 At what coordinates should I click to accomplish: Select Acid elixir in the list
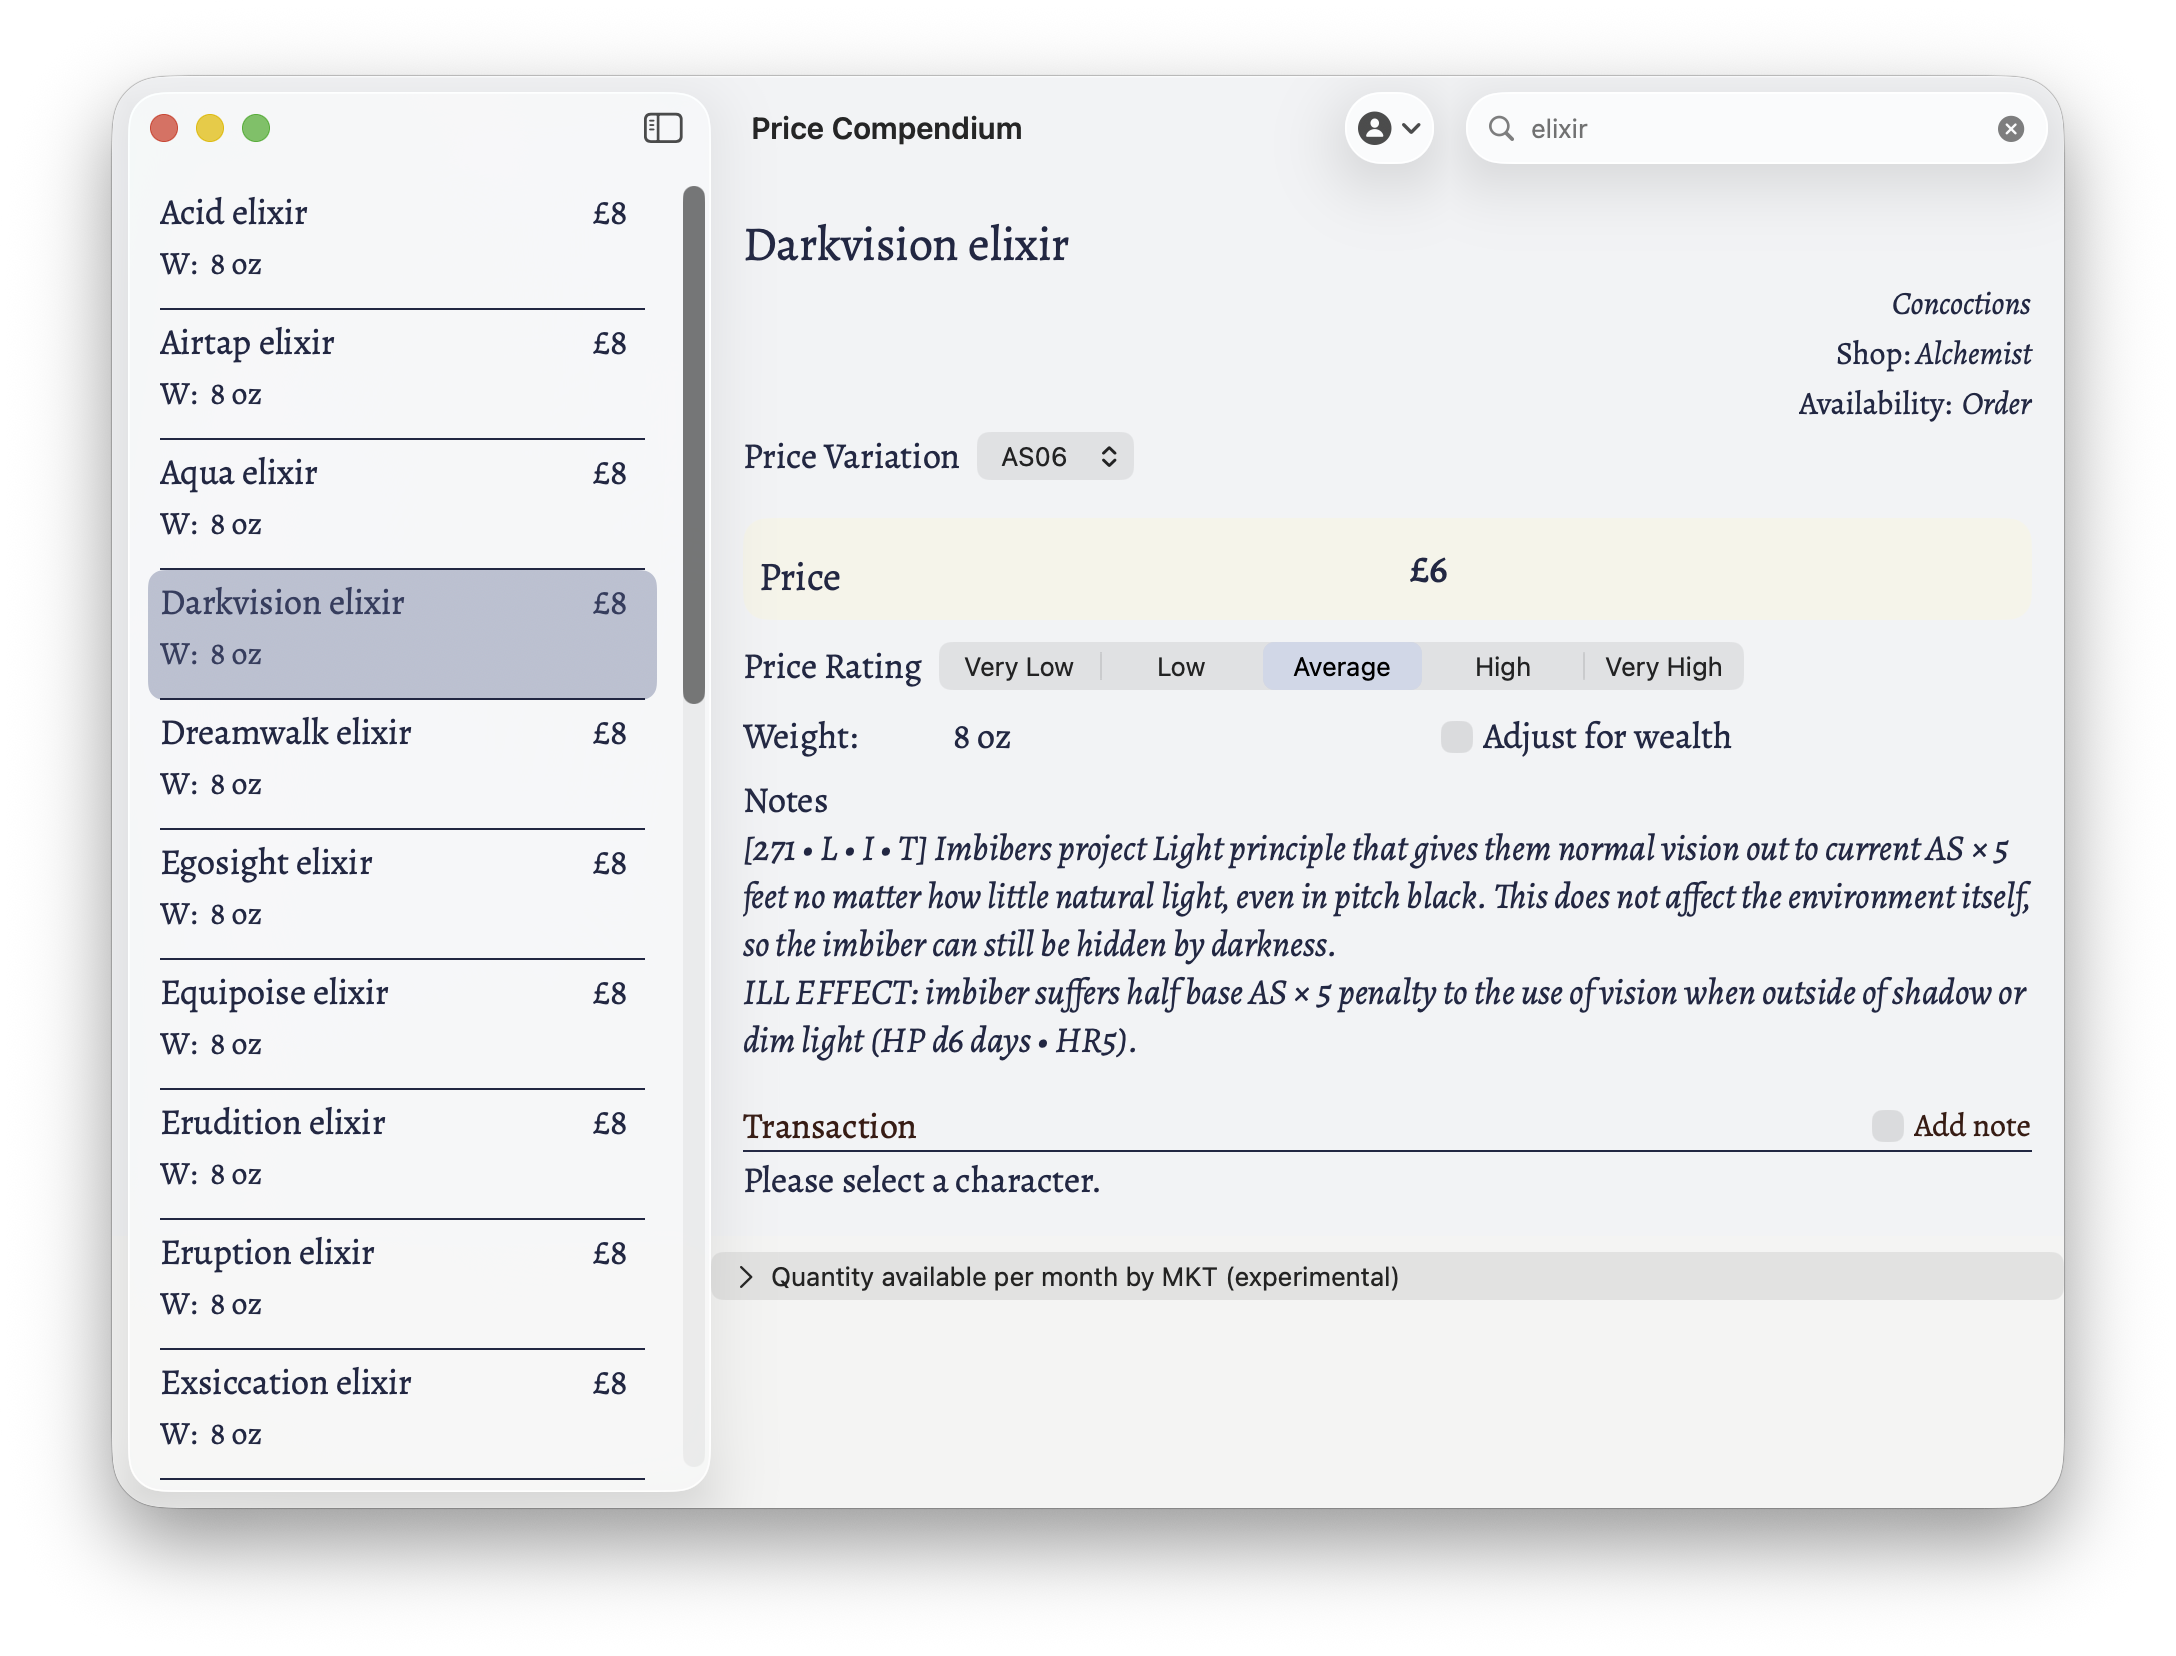pos(400,238)
